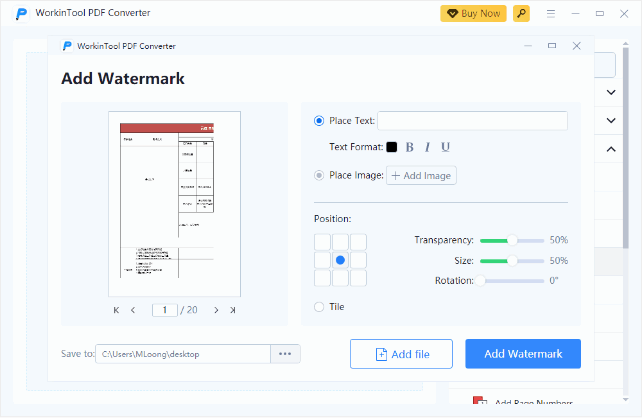
Task: Toggle italic text format
Action: pos(427,147)
